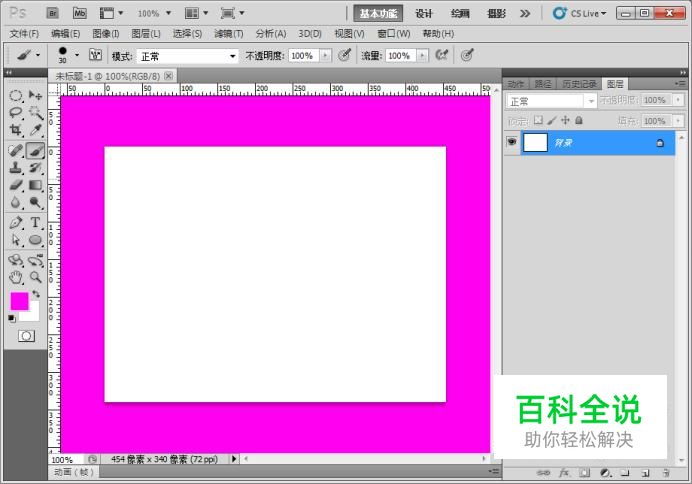Open the 文件(F) menu

24,34
